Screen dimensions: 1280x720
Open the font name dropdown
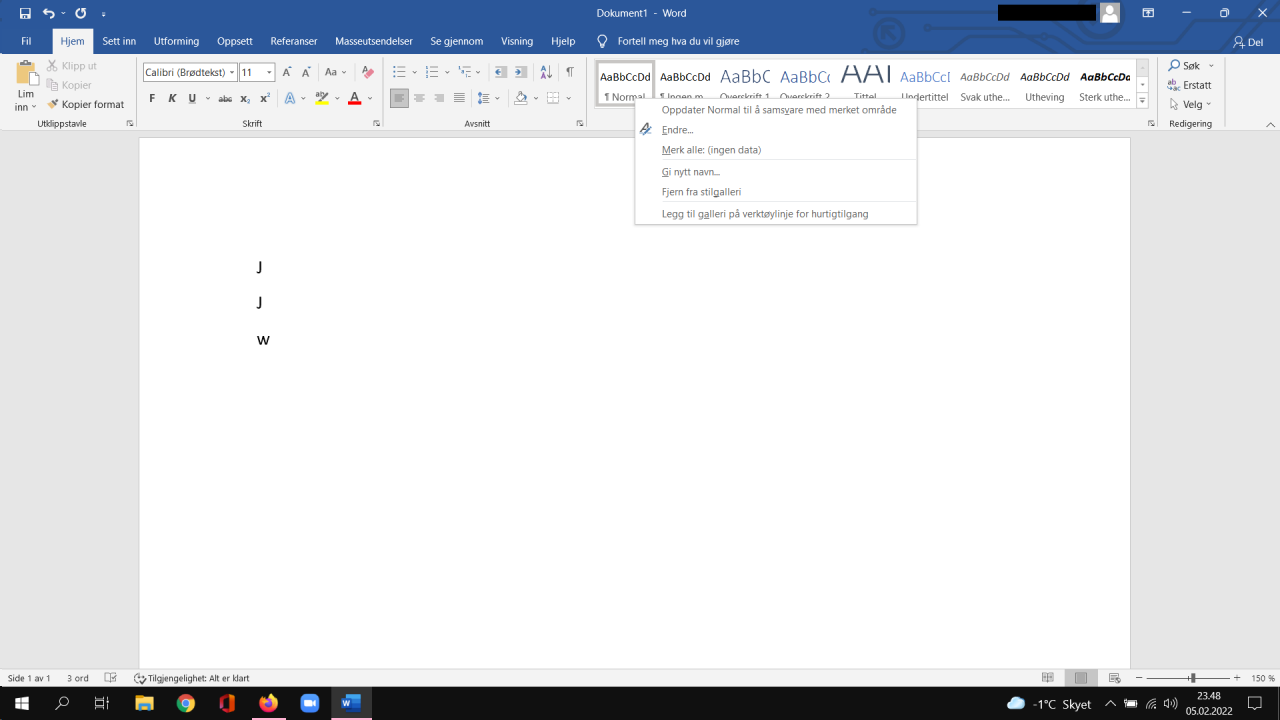pyautogui.click(x=232, y=72)
